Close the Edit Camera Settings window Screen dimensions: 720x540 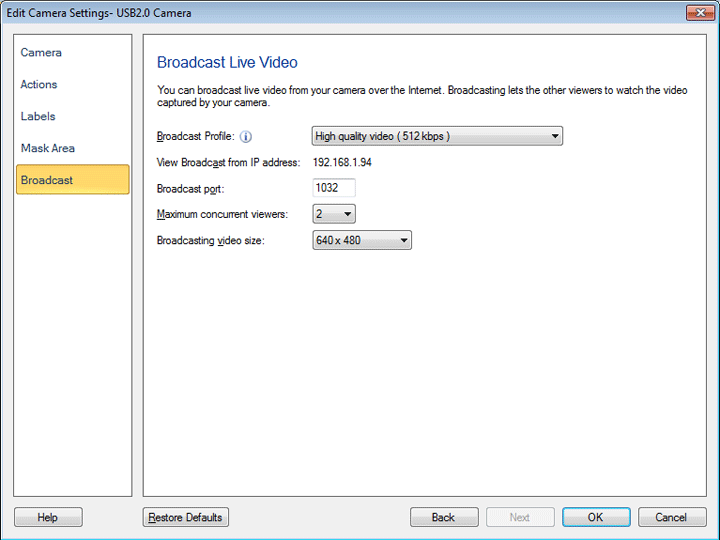(x=699, y=13)
